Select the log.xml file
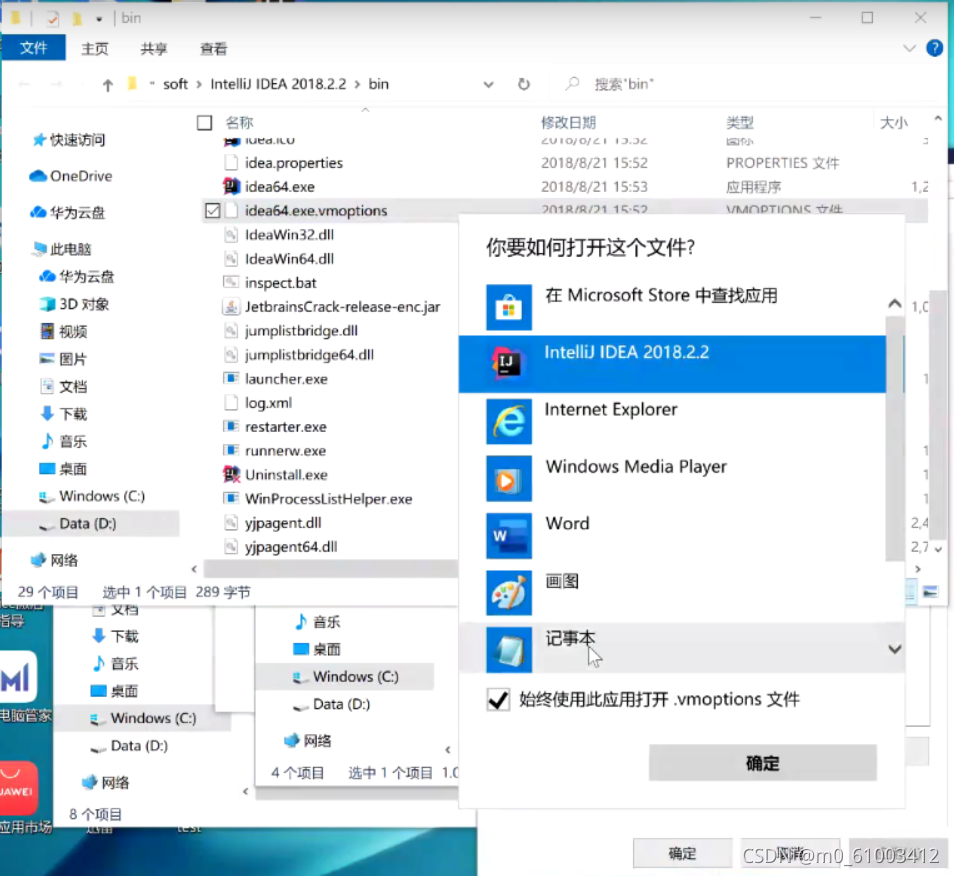954x876 pixels. 268,403
